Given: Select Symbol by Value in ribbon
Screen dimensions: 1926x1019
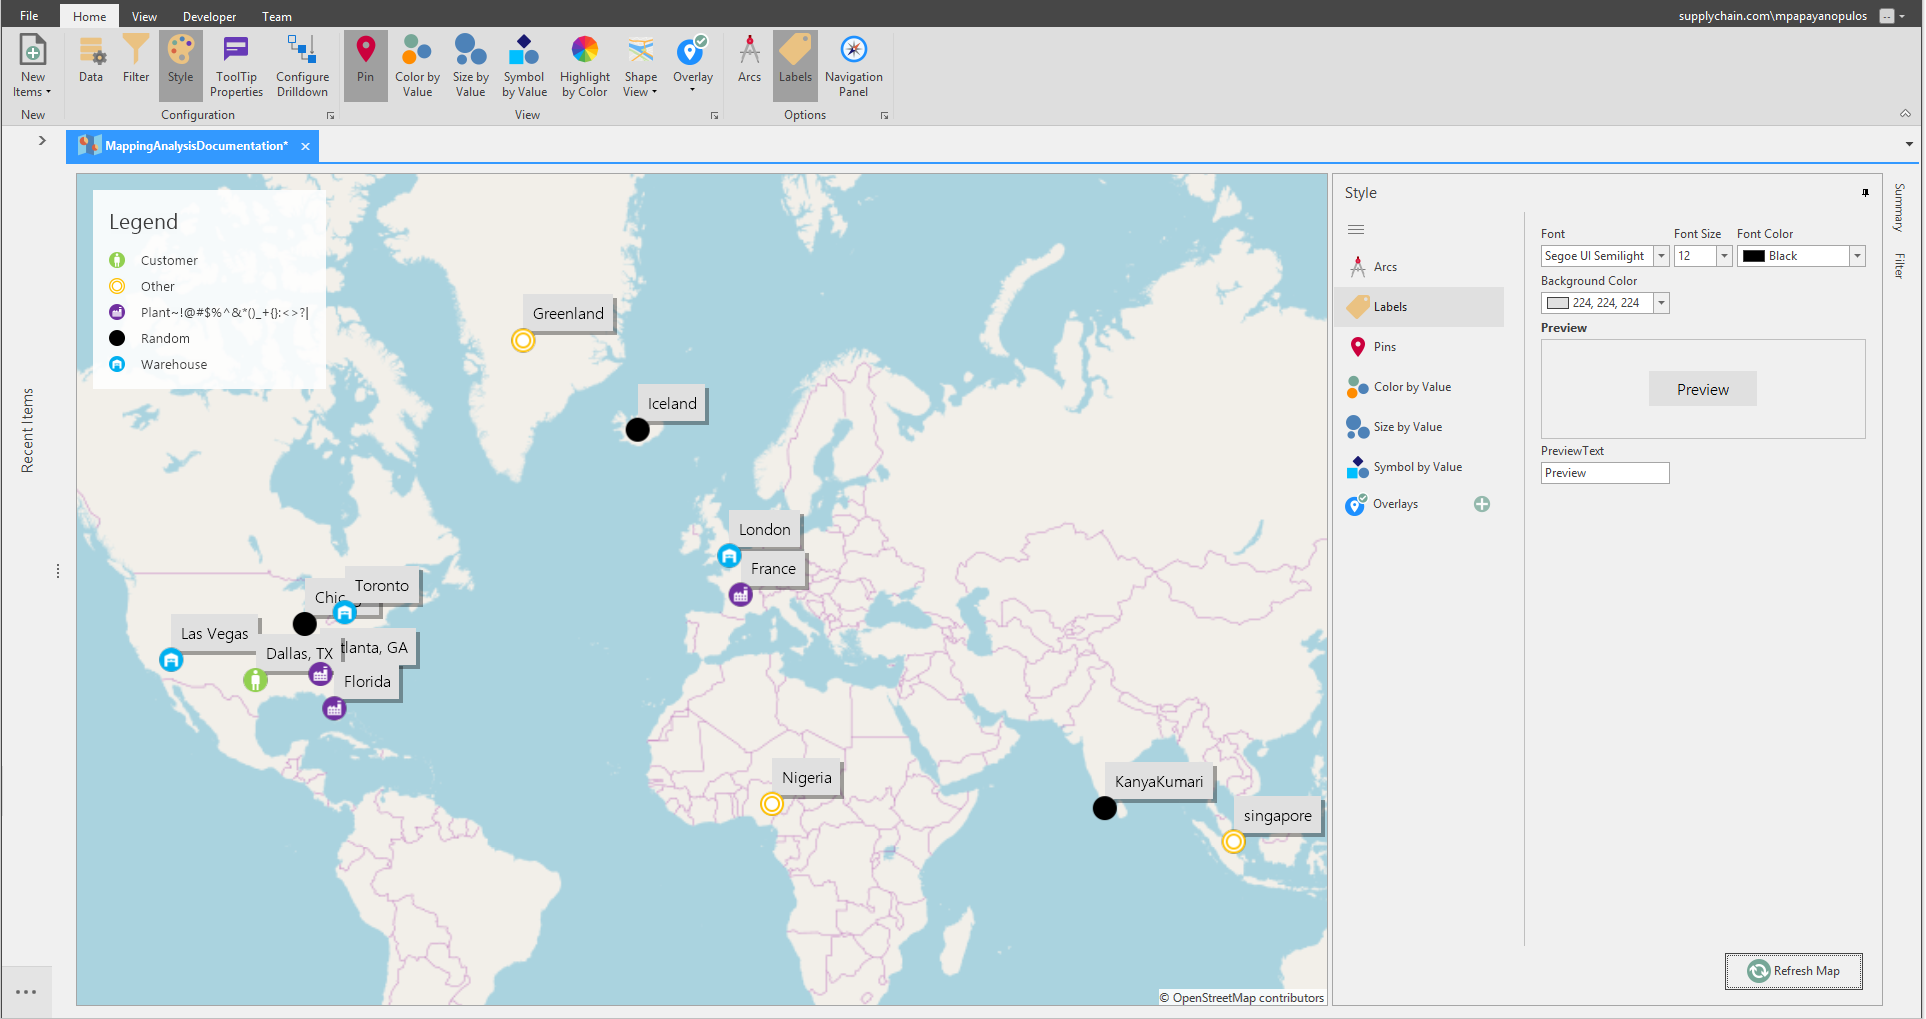Looking at the screenshot, I should pyautogui.click(x=524, y=66).
